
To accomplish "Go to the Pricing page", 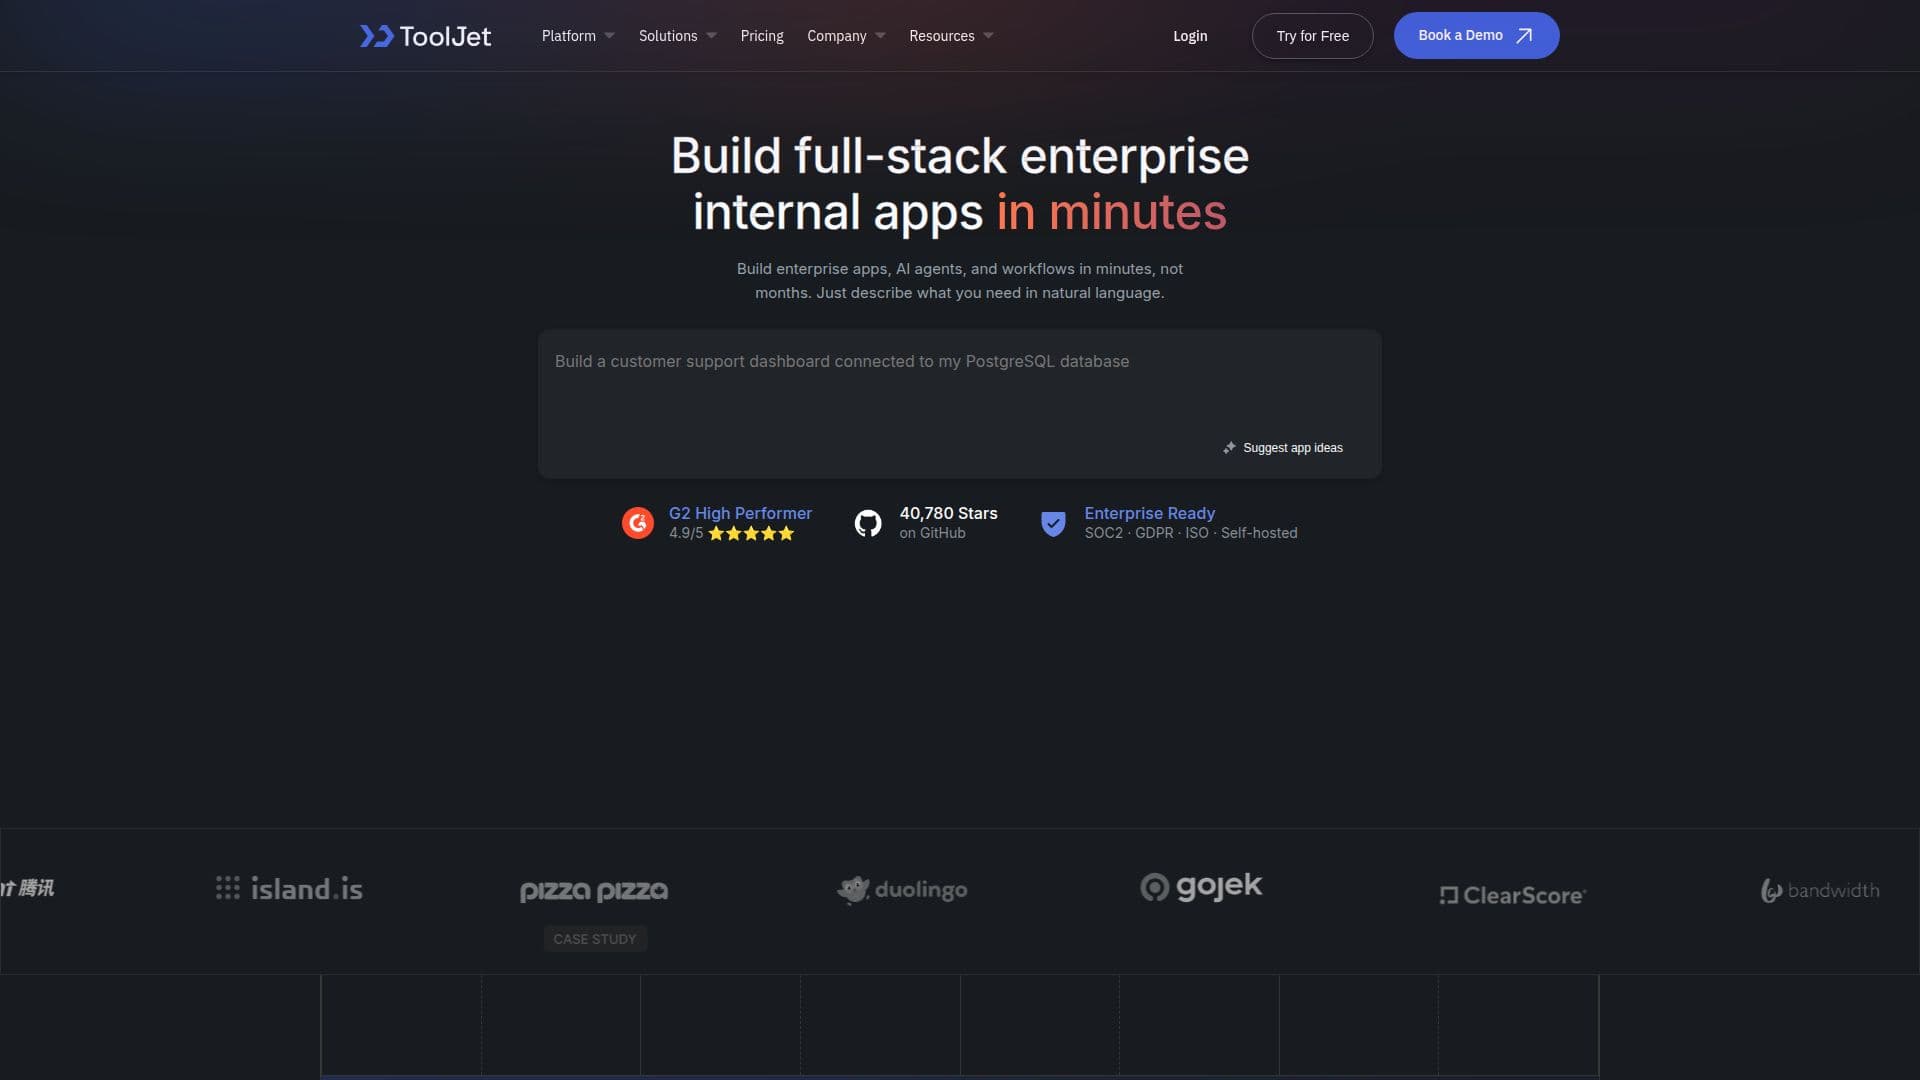I will 762,36.
